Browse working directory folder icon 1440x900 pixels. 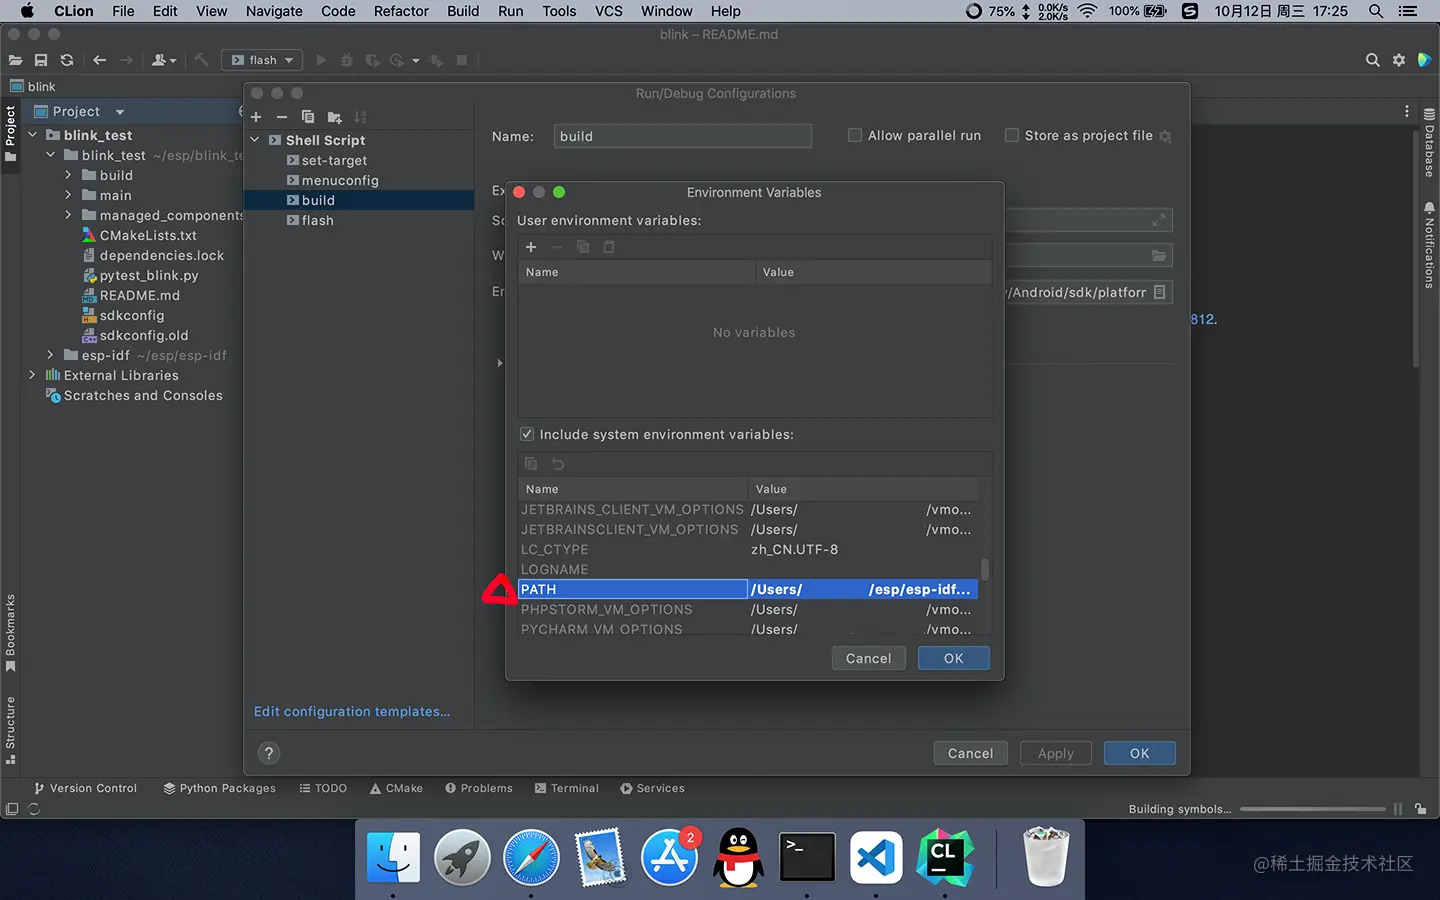pyautogui.click(x=1159, y=256)
